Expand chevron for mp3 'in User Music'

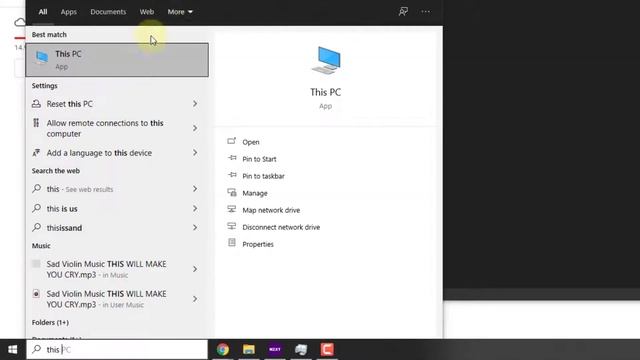click(195, 299)
